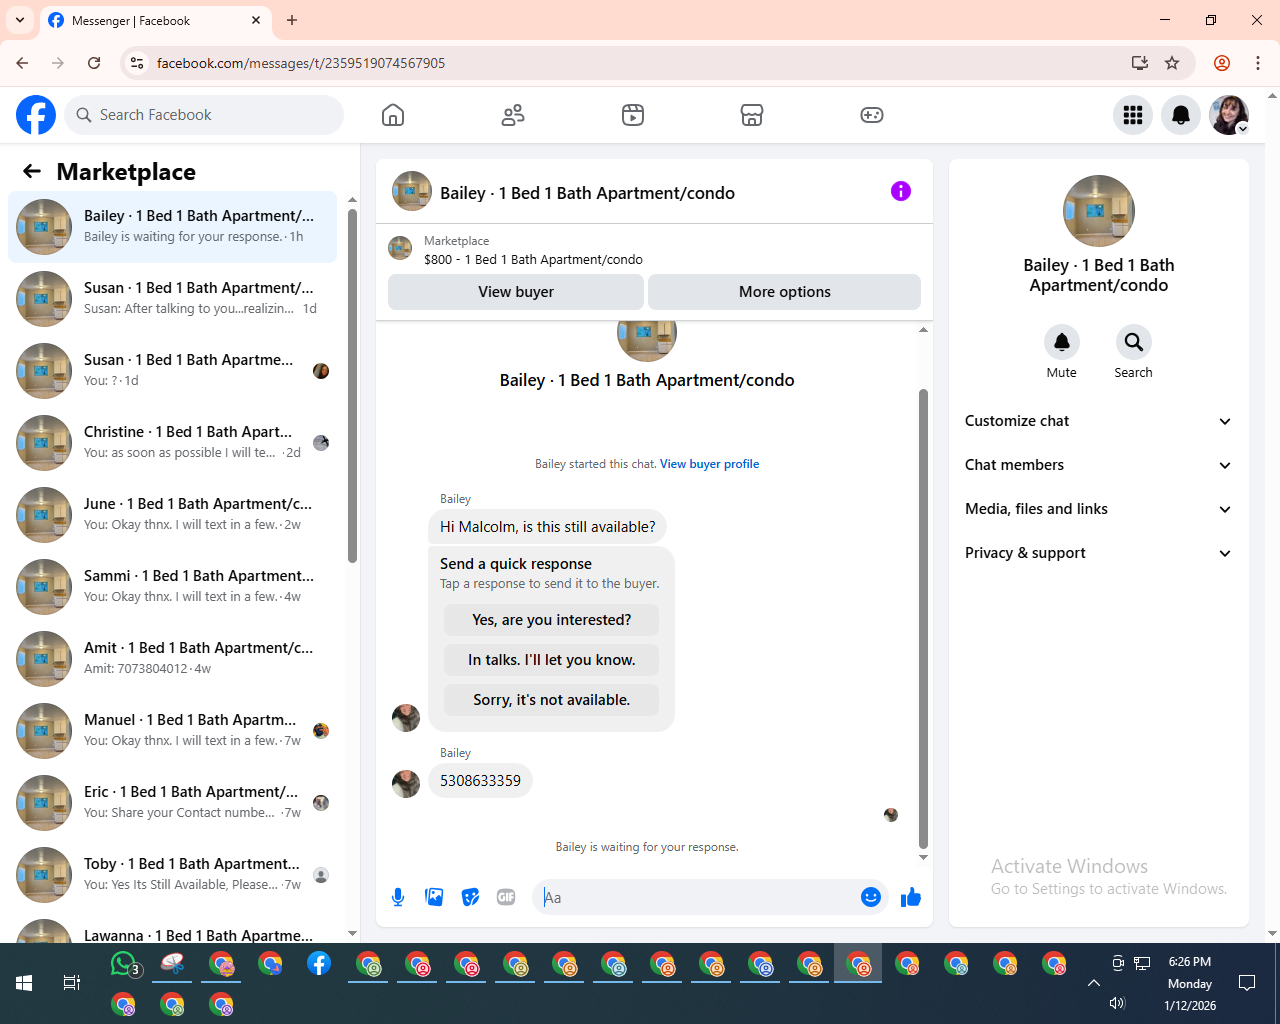The height and width of the screenshot is (1024, 1280).
Task: Open Susan's chat starting "After talking to you"
Action: (173, 299)
